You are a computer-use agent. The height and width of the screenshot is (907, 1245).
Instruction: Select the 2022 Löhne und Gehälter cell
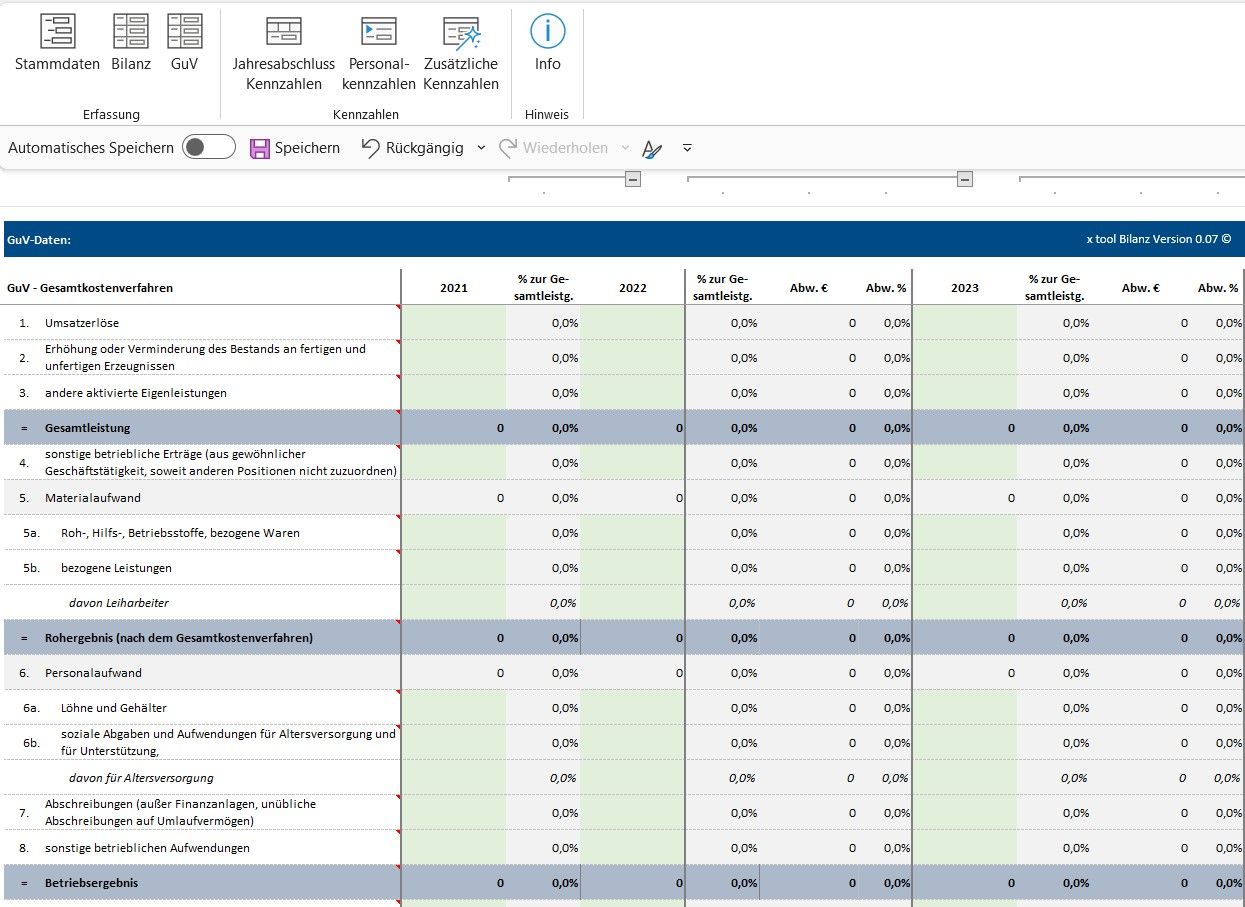tap(631, 708)
